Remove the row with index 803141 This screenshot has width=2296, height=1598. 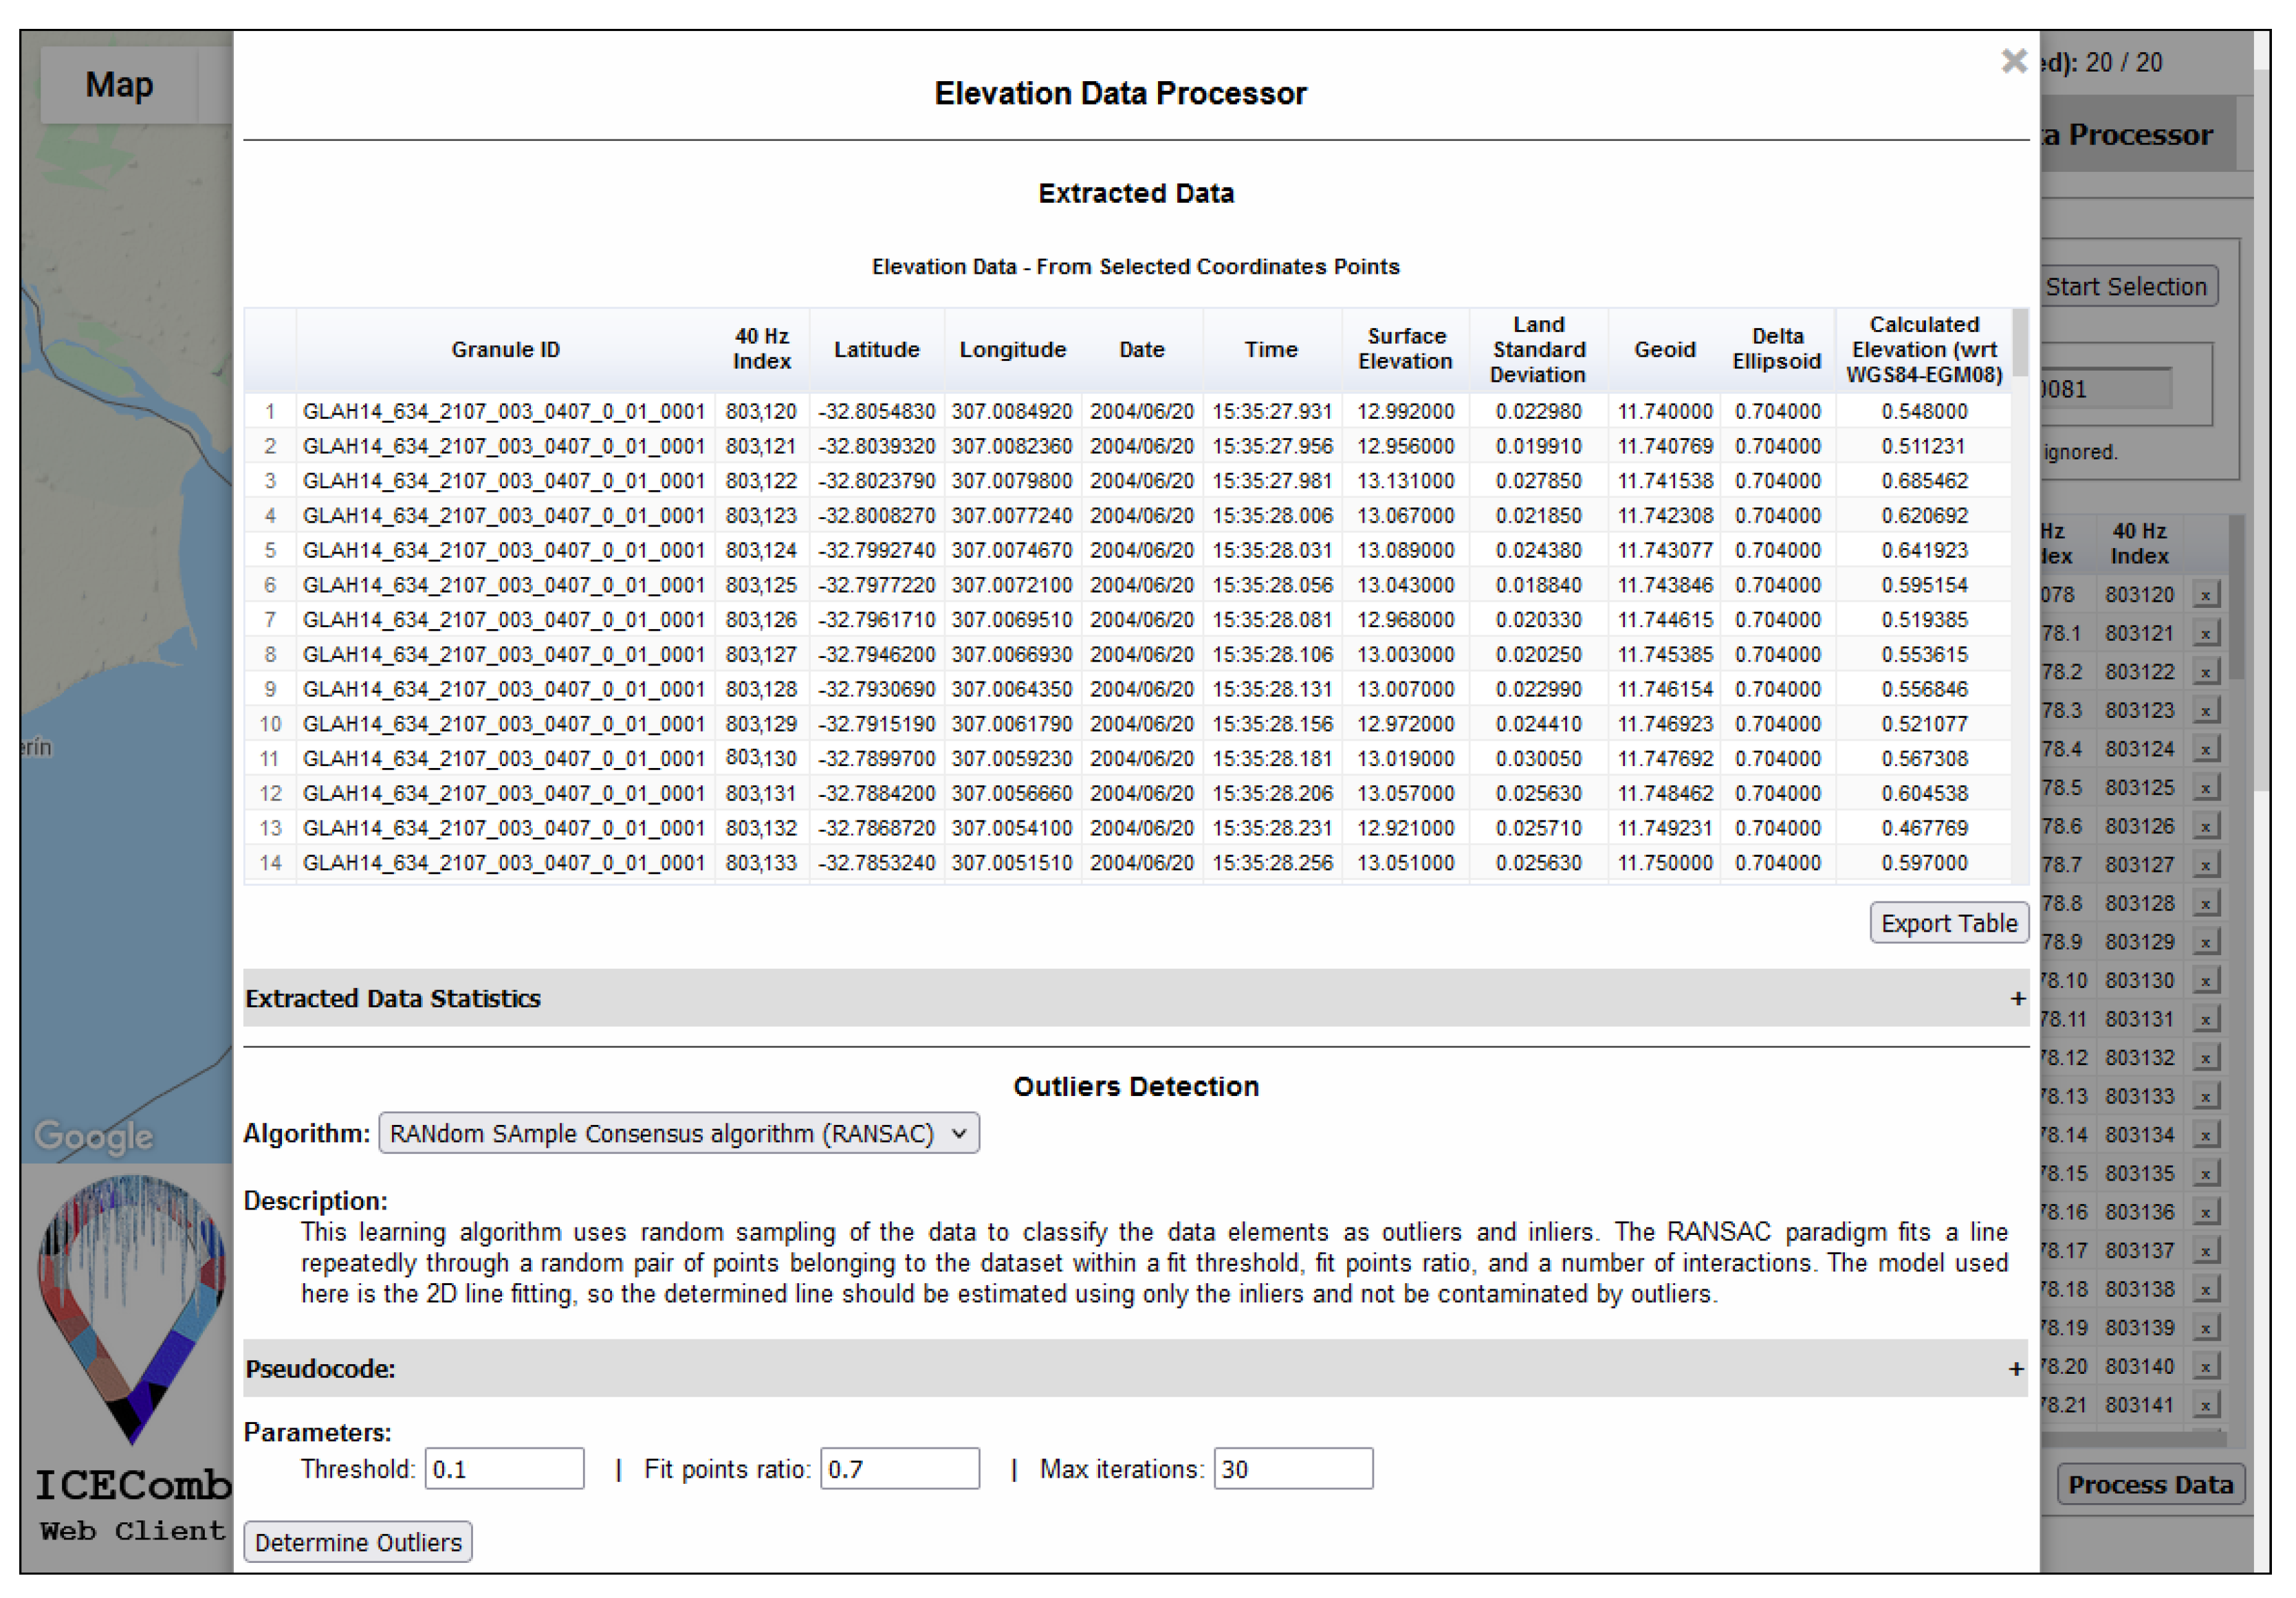click(x=2205, y=1405)
